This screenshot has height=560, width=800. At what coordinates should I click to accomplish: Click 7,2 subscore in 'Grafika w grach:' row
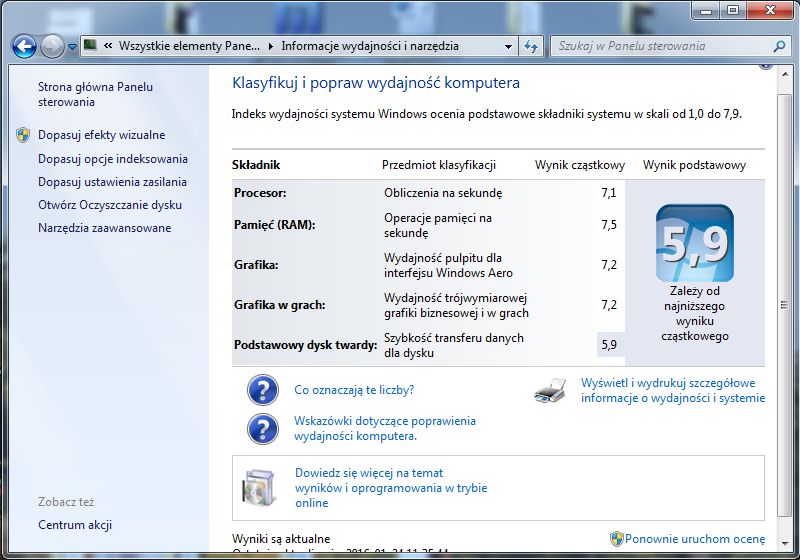pyautogui.click(x=609, y=305)
